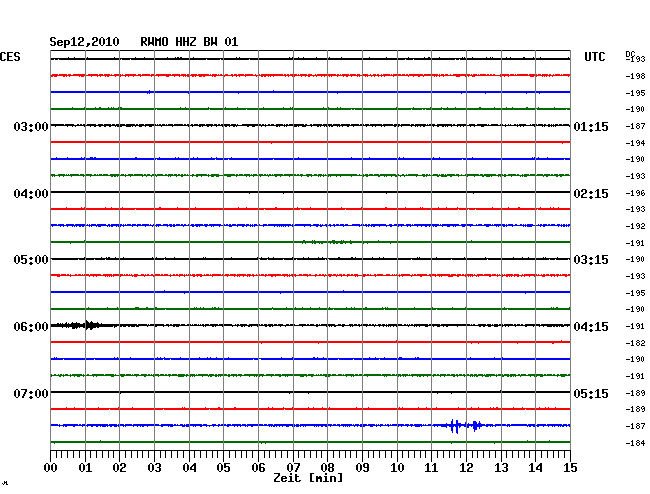650x494 pixels.
Task: Click the 01:15 UTC time label
Action: point(591,127)
